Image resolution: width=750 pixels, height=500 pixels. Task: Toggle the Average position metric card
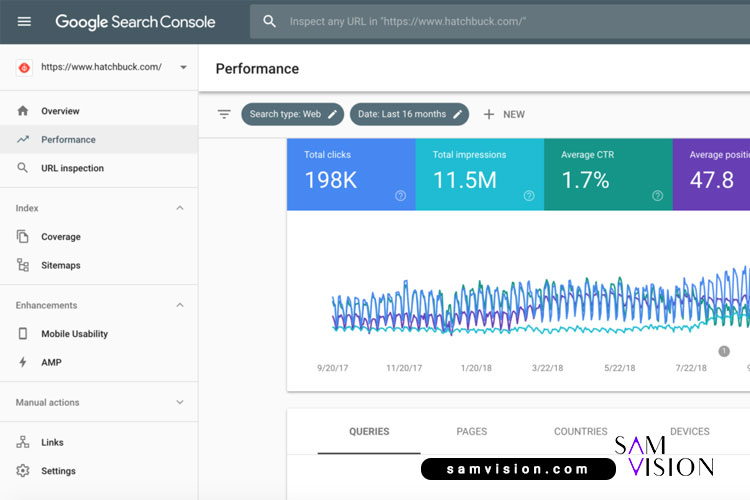(711, 175)
